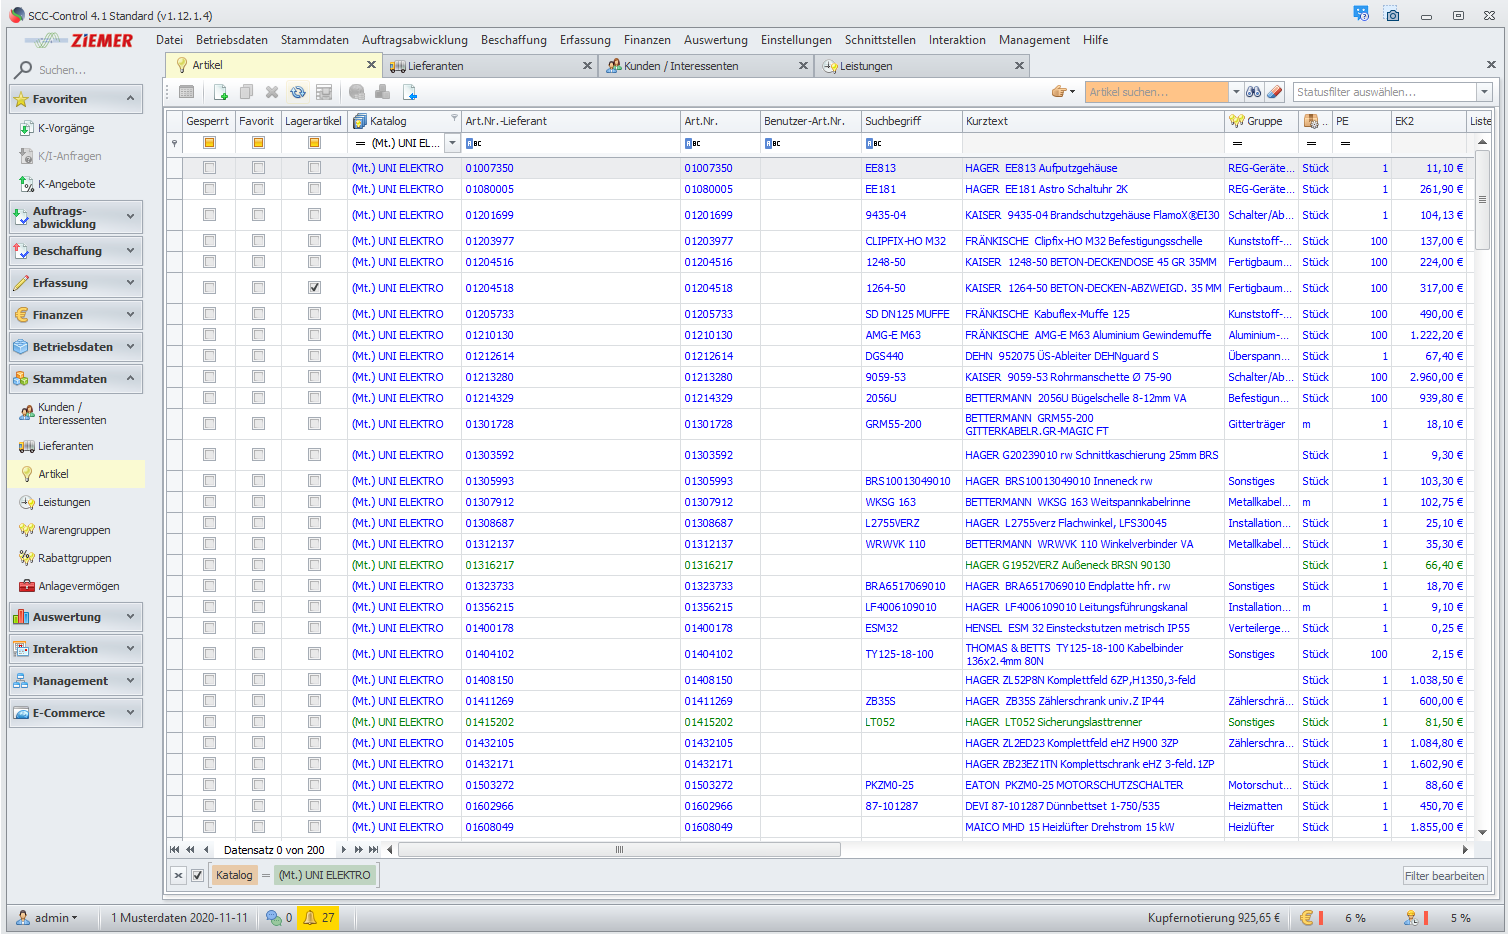Open the notifications bell showing 27
Screen dimensions: 1508x934
pyautogui.click(x=319, y=917)
